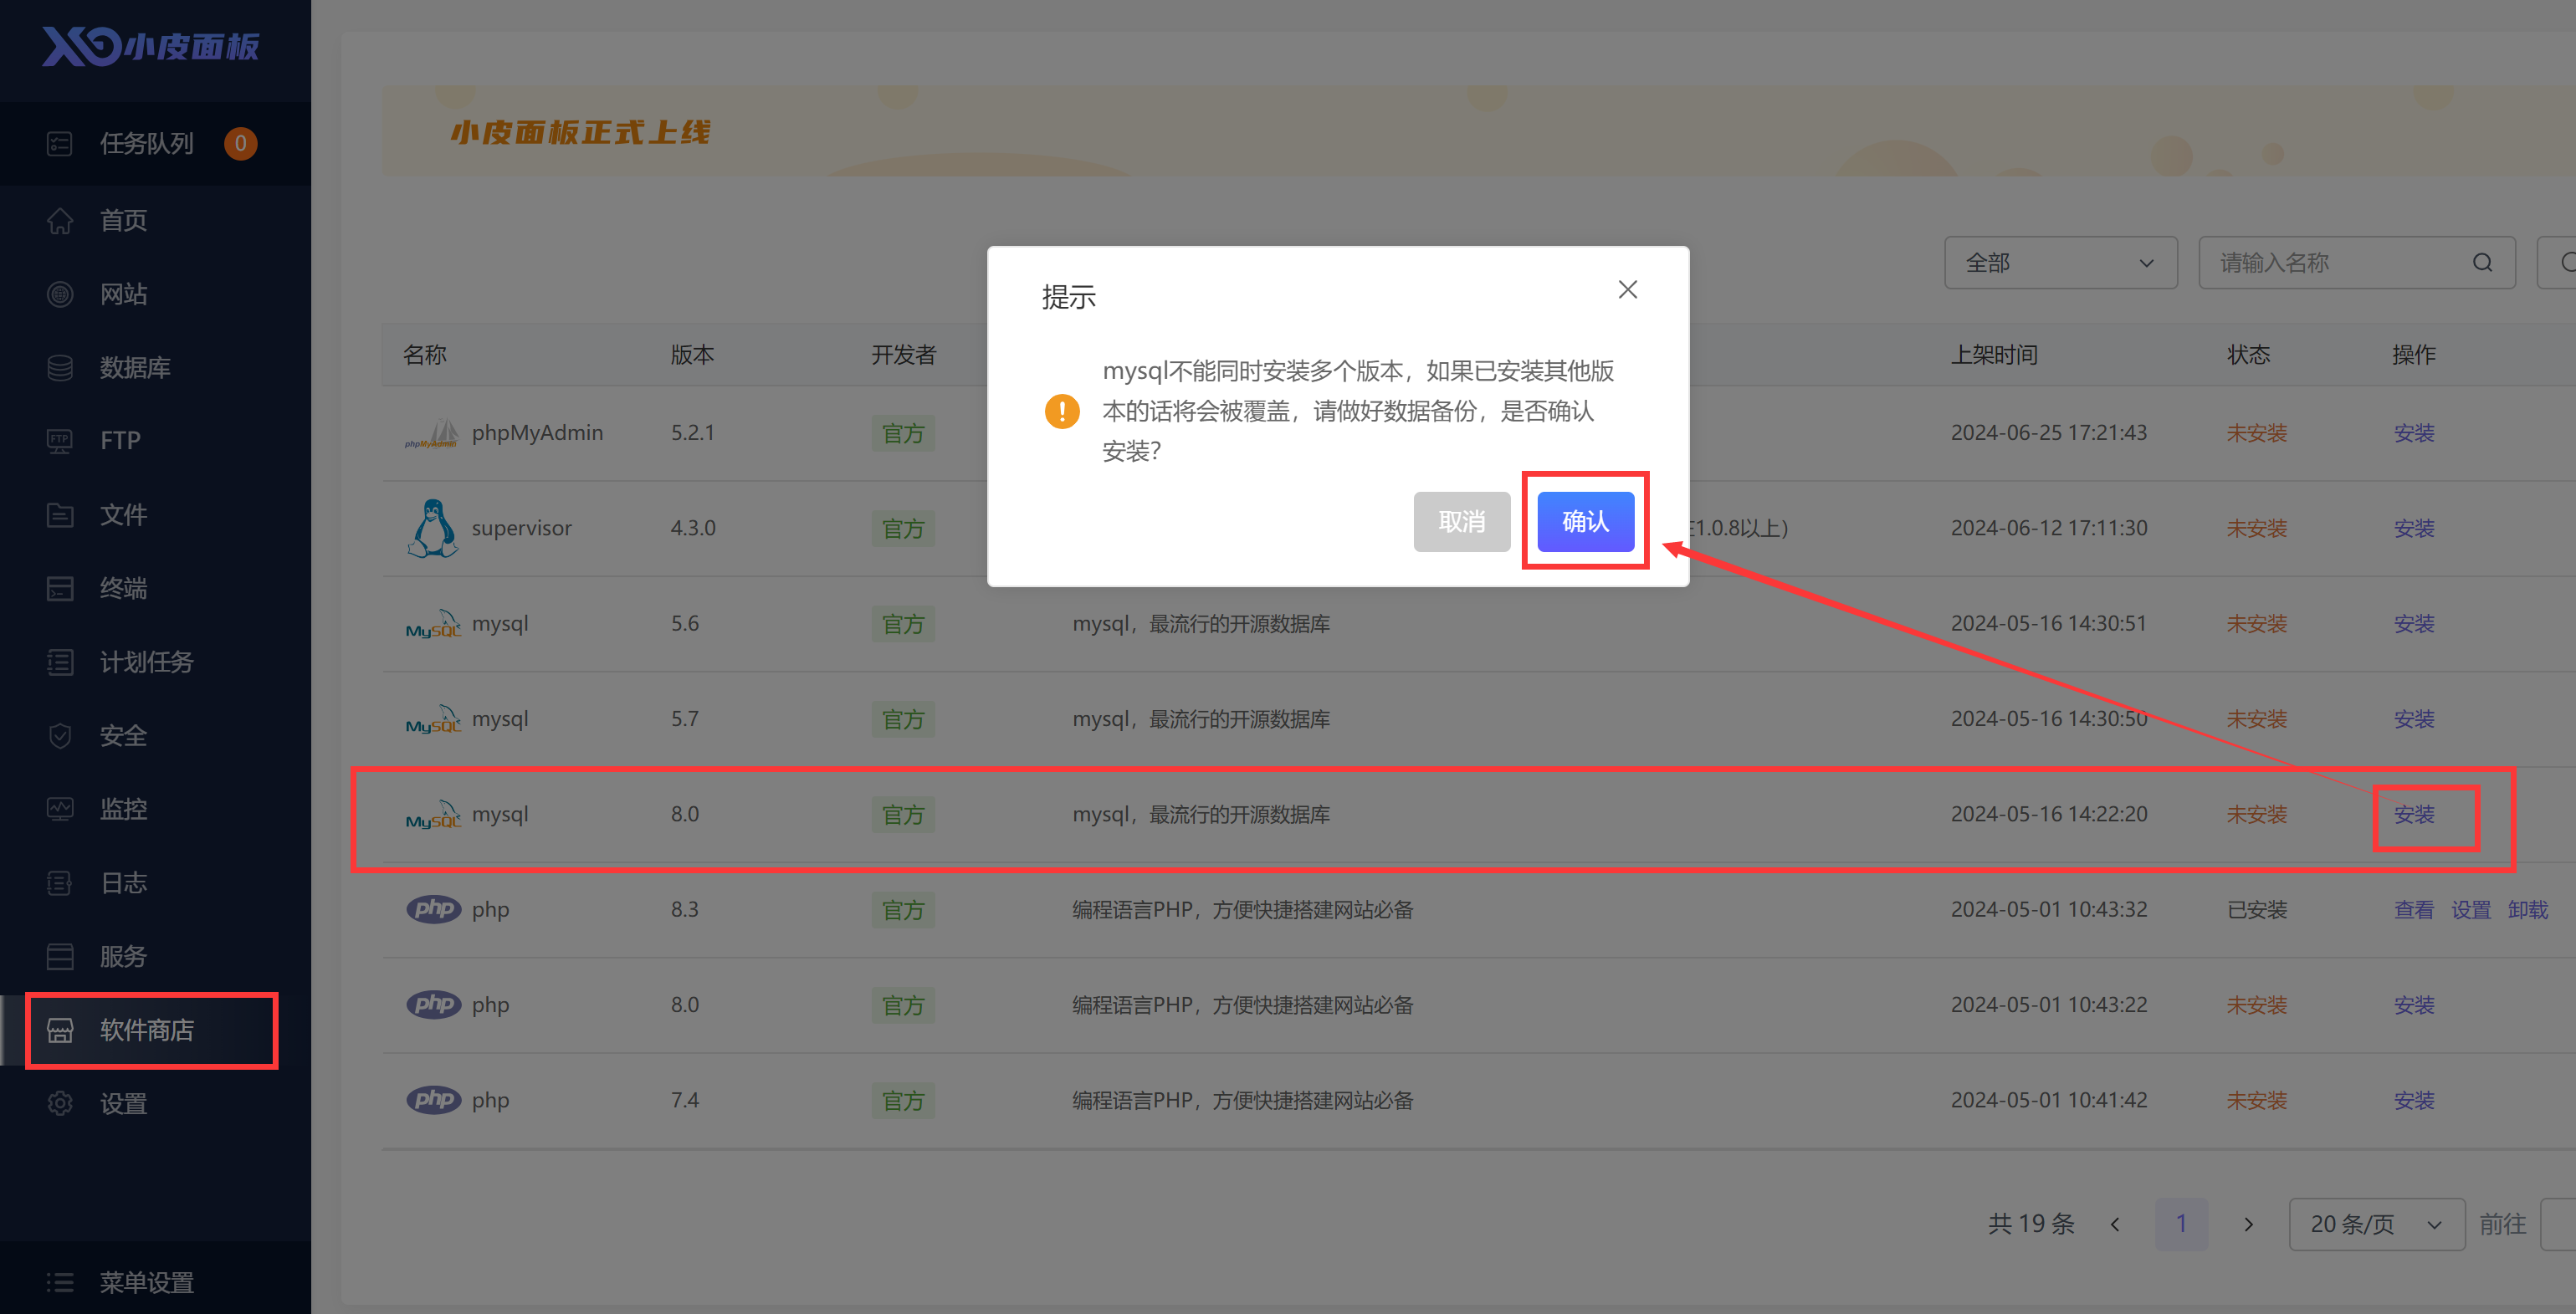Open the 20 条/页 page size dropdown
Image resolution: width=2576 pixels, height=1314 pixels.
pos(2376,1224)
